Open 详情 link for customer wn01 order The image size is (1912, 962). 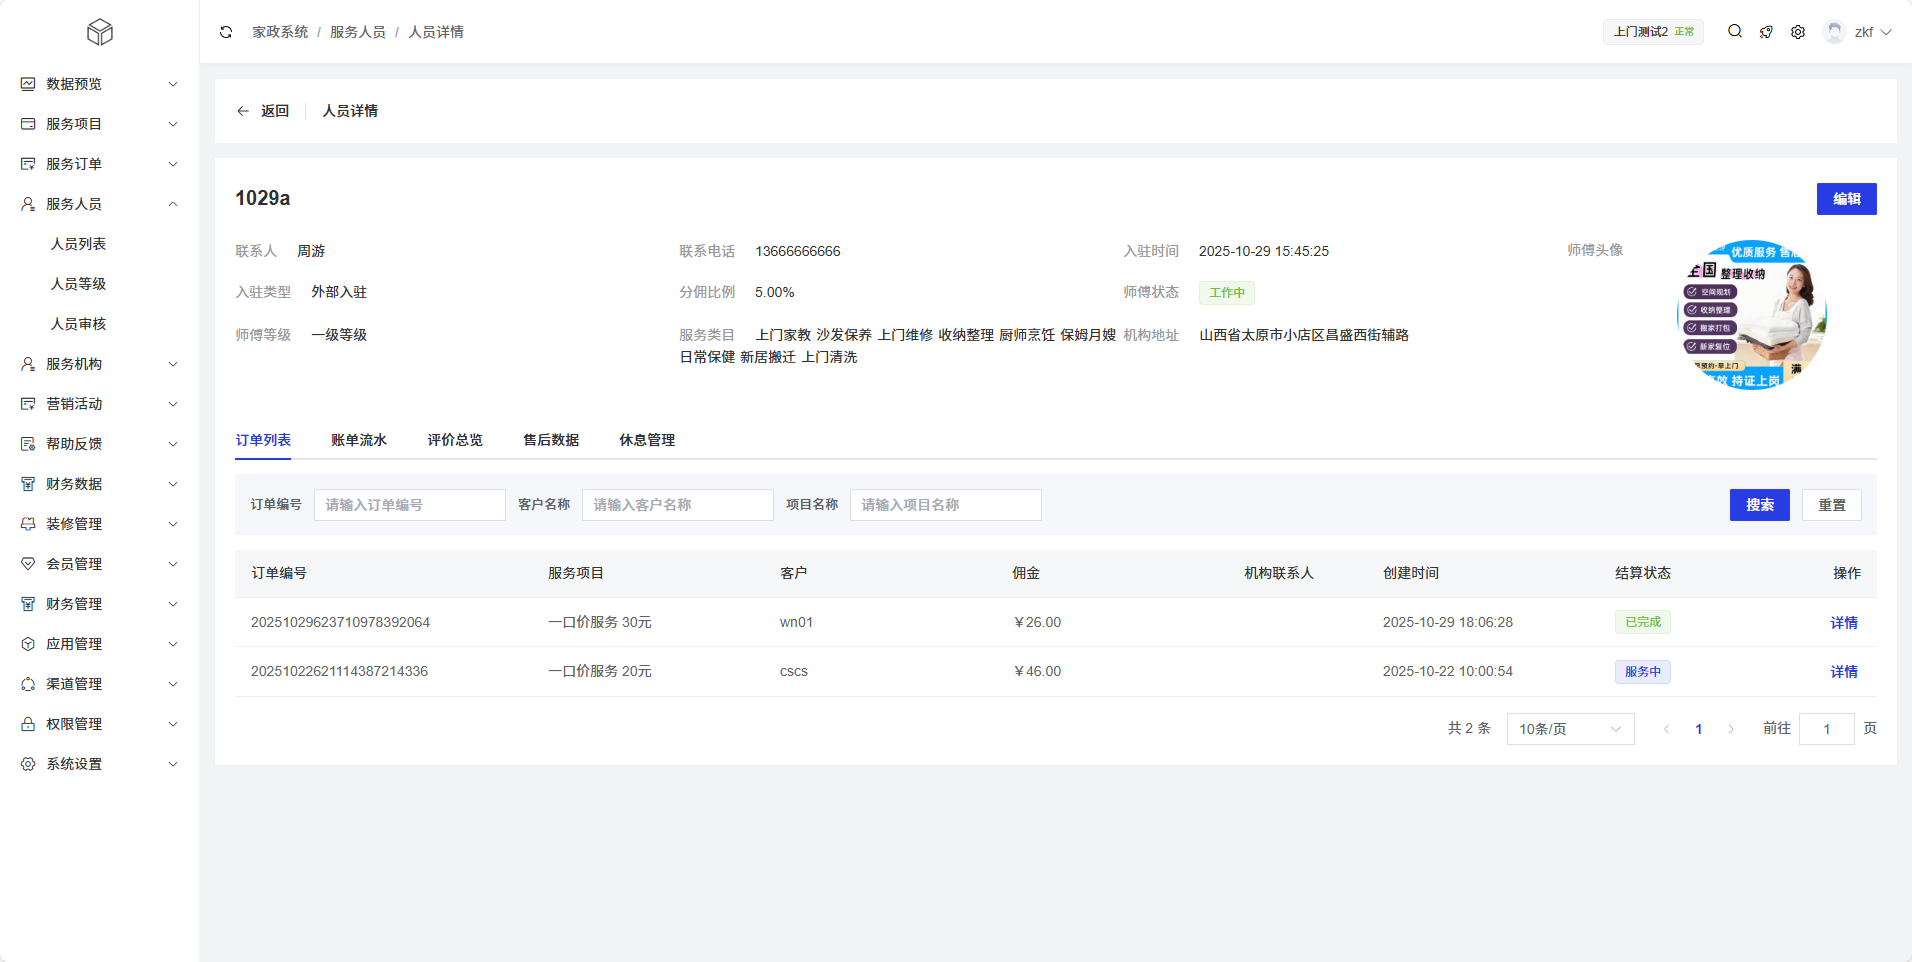1844,622
